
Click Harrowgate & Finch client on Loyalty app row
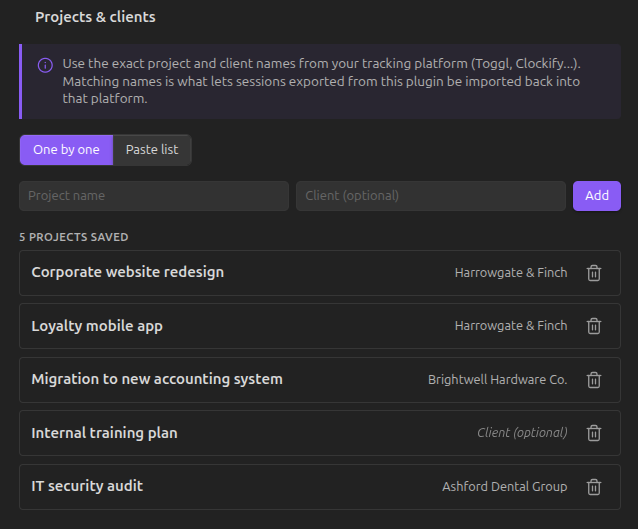(511, 326)
